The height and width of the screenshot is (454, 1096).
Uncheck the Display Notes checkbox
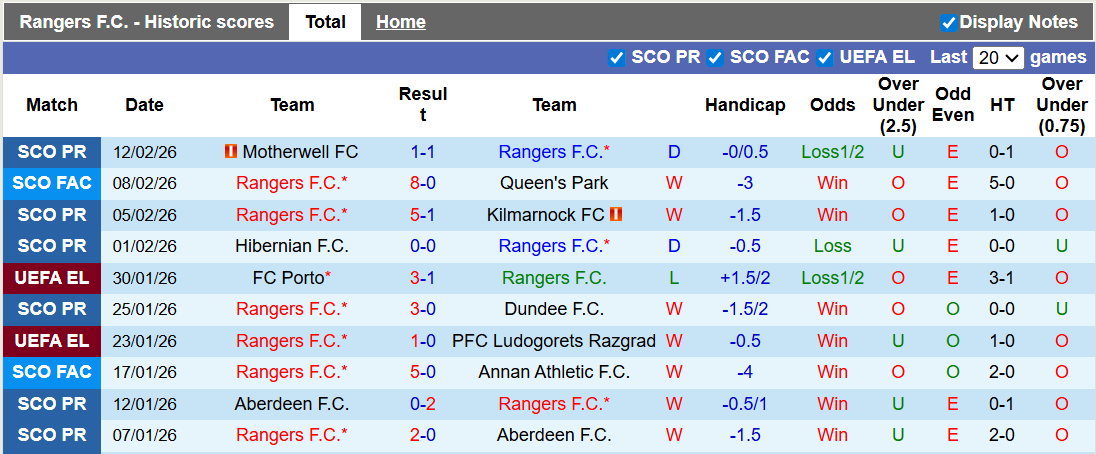coord(948,22)
